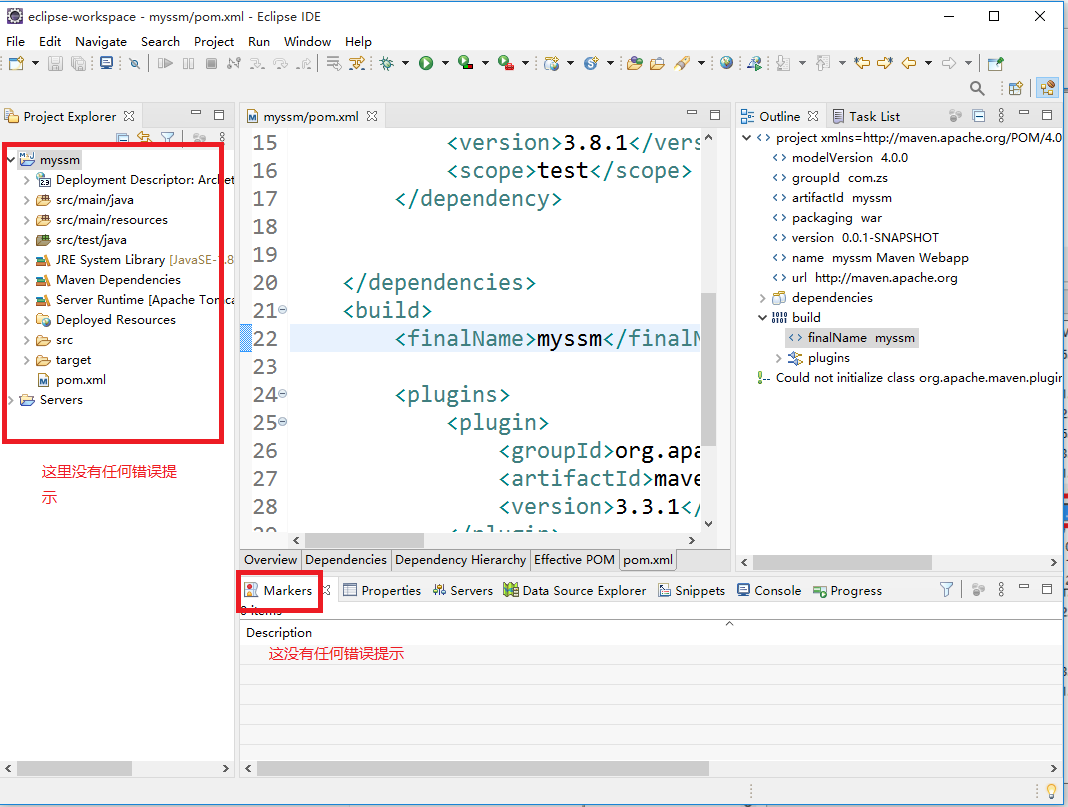Close the Project Explorer view
The width and height of the screenshot is (1068, 807).
click(129, 116)
